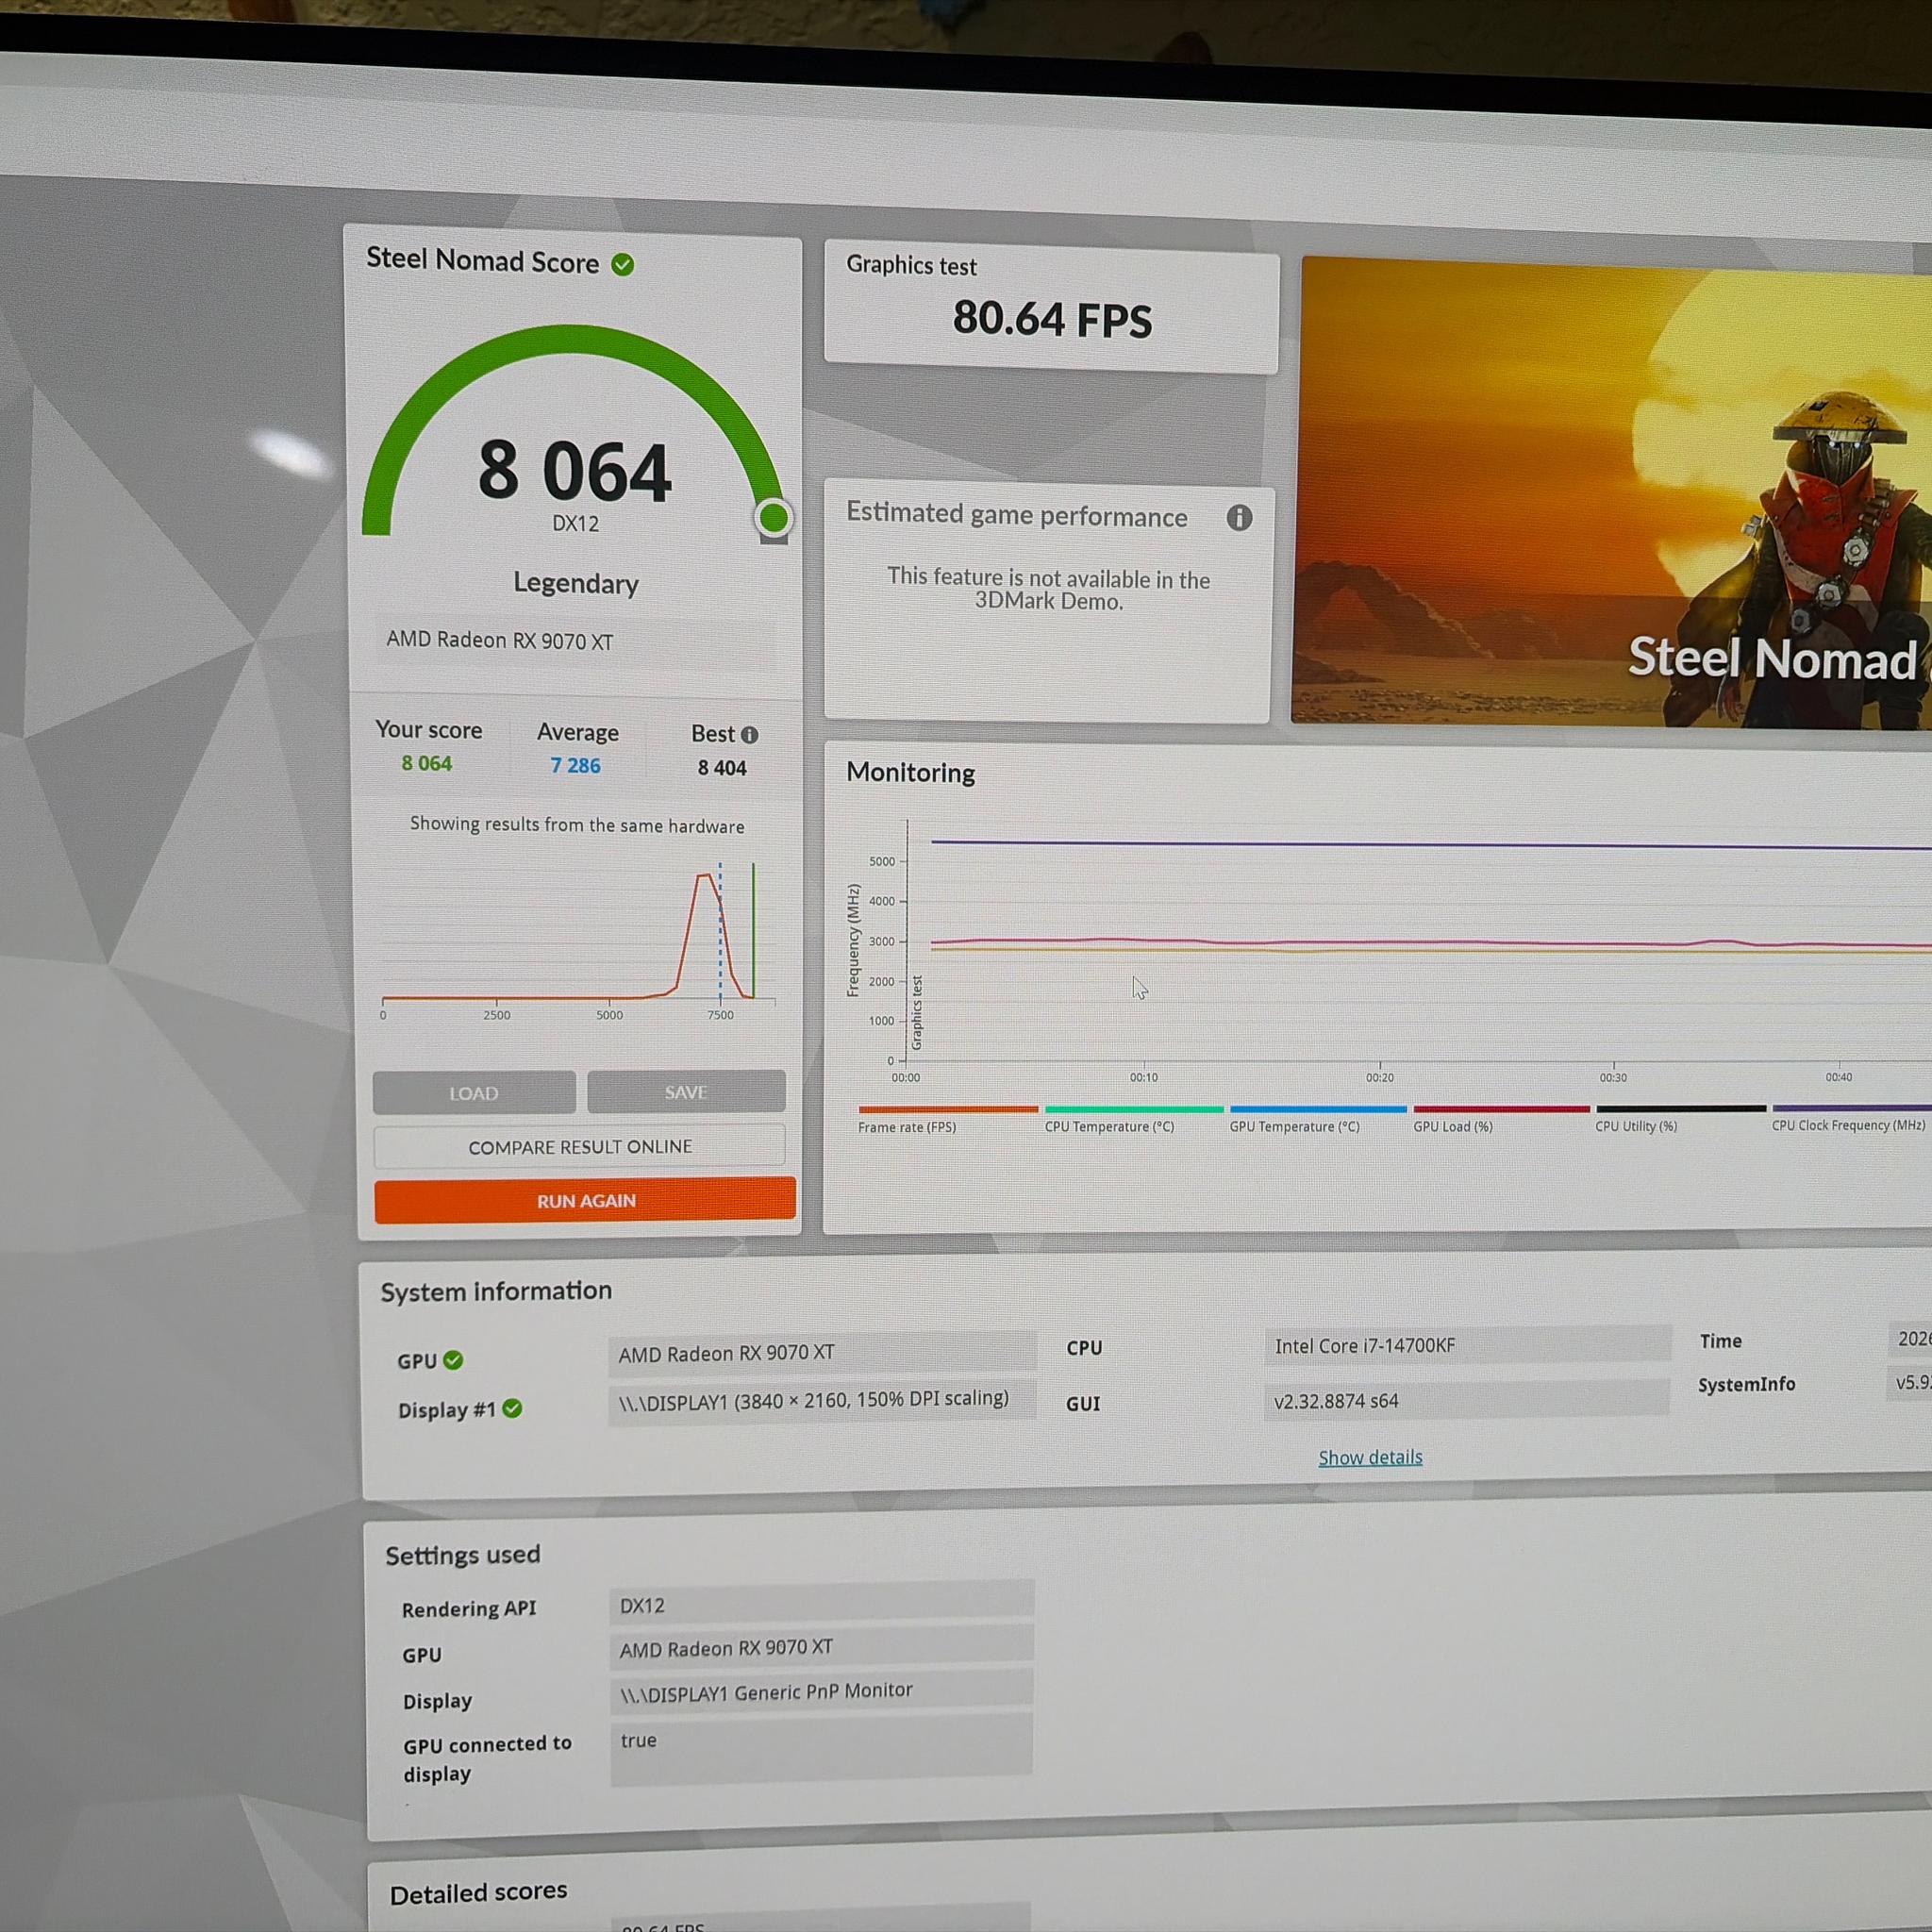The width and height of the screenshot is (1932, 1932).
Task: Toggle the CPU Clock Frequency (MHz) legend series
Action: coord(1851,1116)
